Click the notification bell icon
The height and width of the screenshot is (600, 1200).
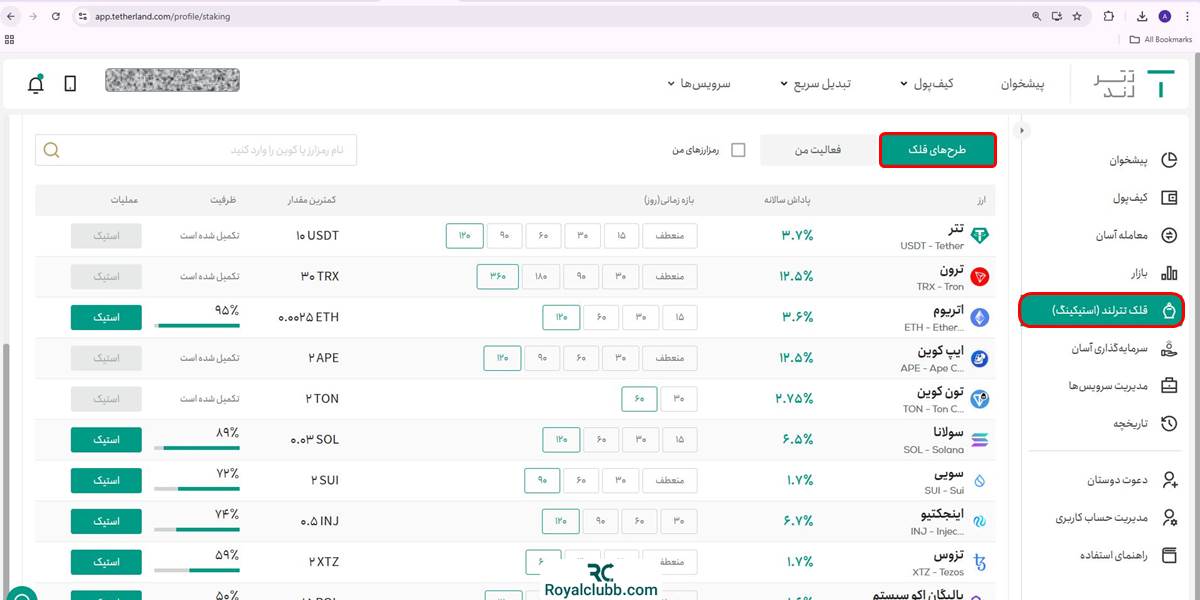[36, 84]
